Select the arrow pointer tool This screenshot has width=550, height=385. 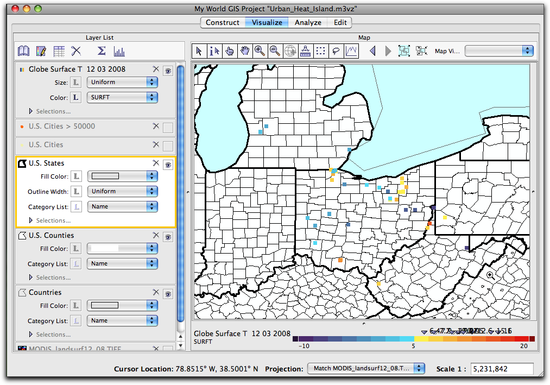click(199, 51)
